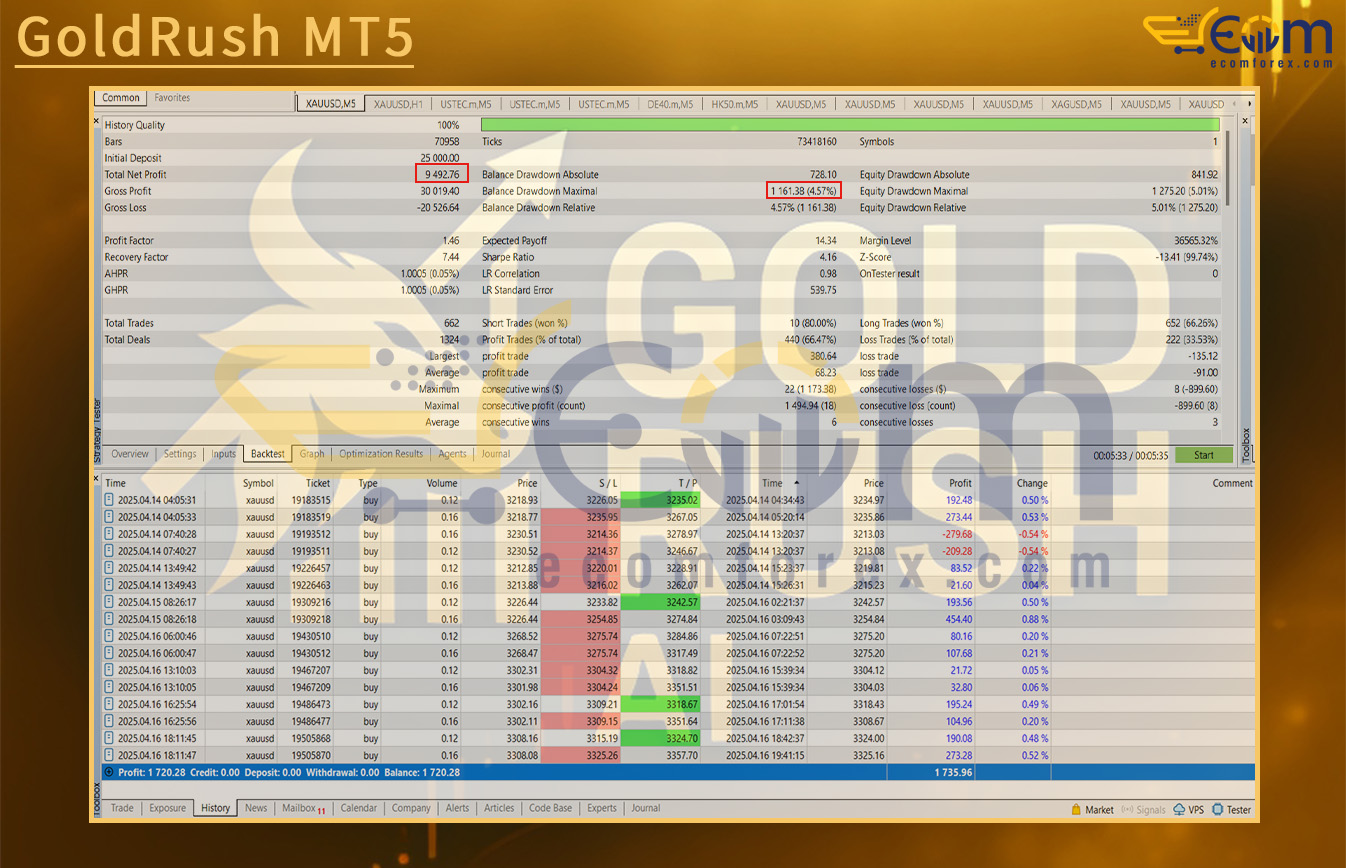Open the Graph tab
This screenshot has width=1346, height=868.
[x=312, y=454]
